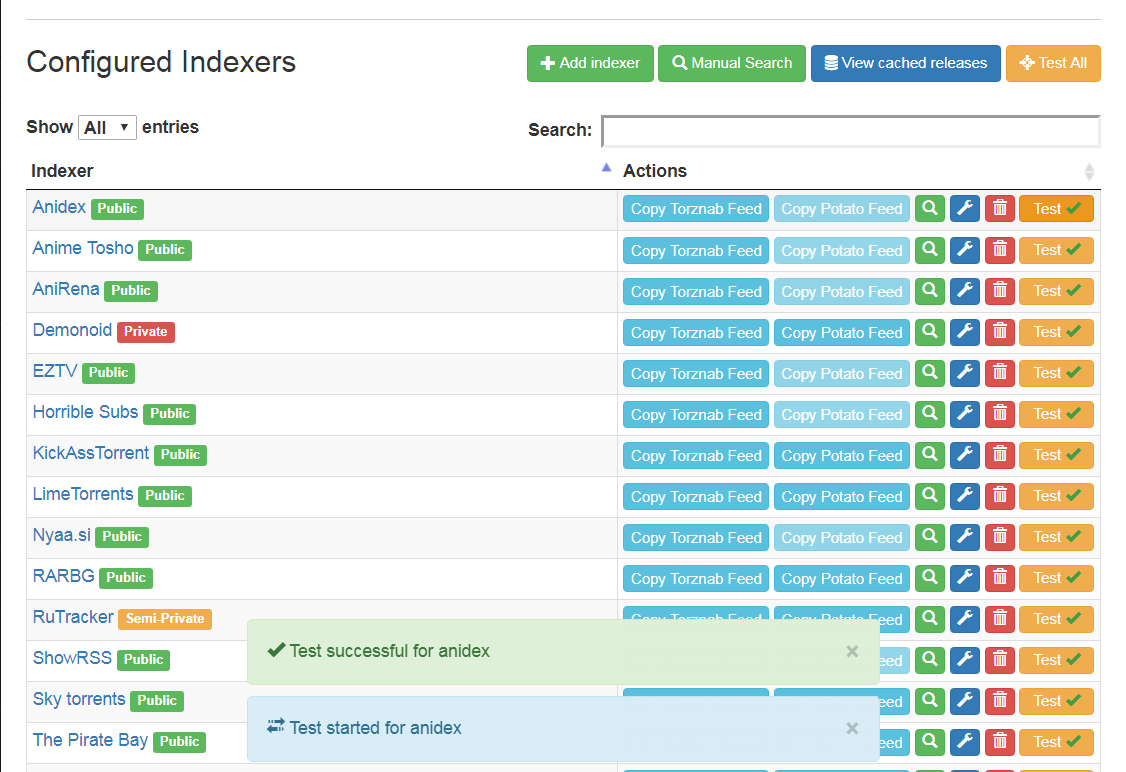Open the wrench settings for KickAssTorrent
This screenshot has width=1126, height=772.
[x=964, y=455]
